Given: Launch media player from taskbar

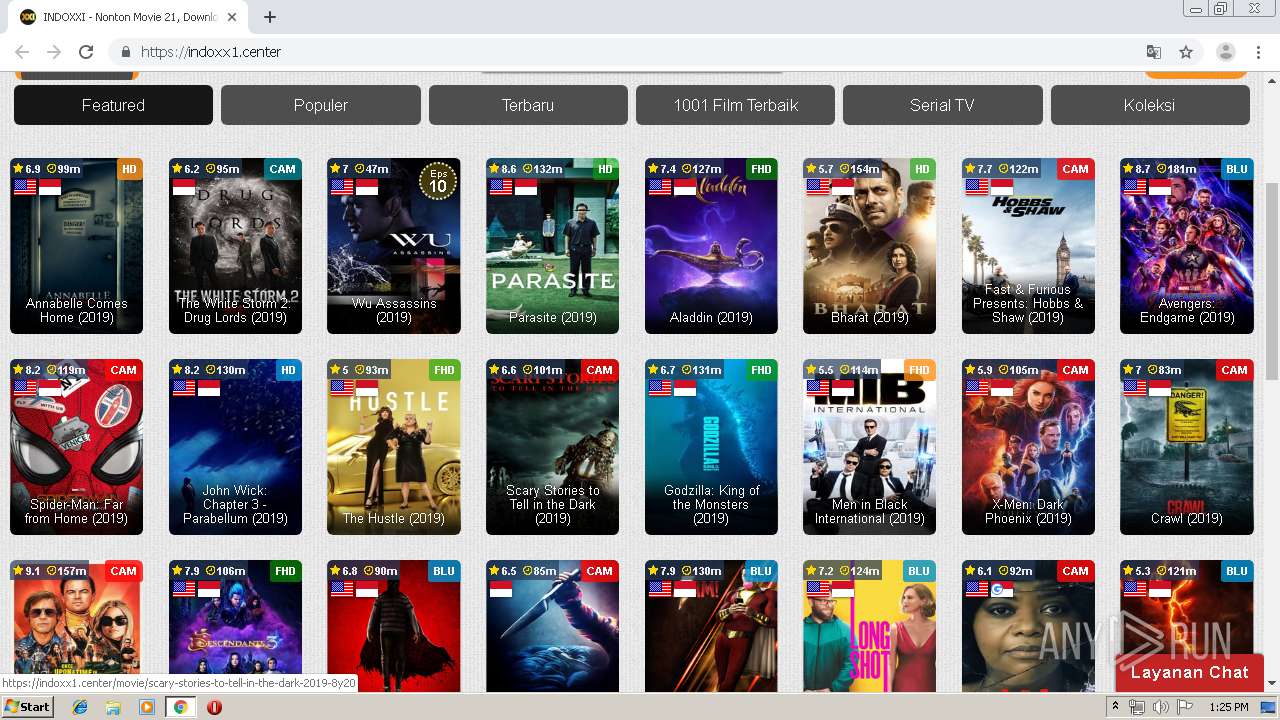Looking at the screenshot, I should tap(147, 707).
